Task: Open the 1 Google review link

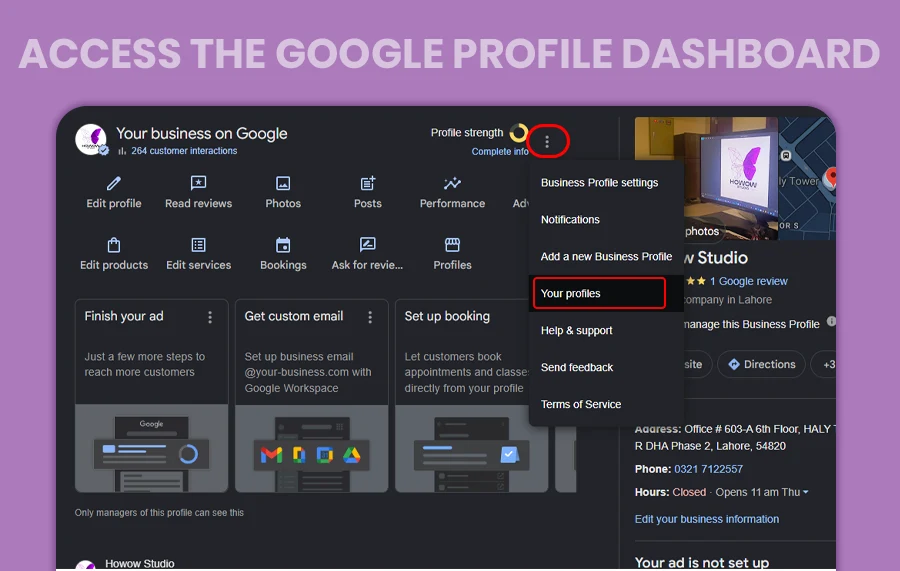Action: click(x=748, y=281)
